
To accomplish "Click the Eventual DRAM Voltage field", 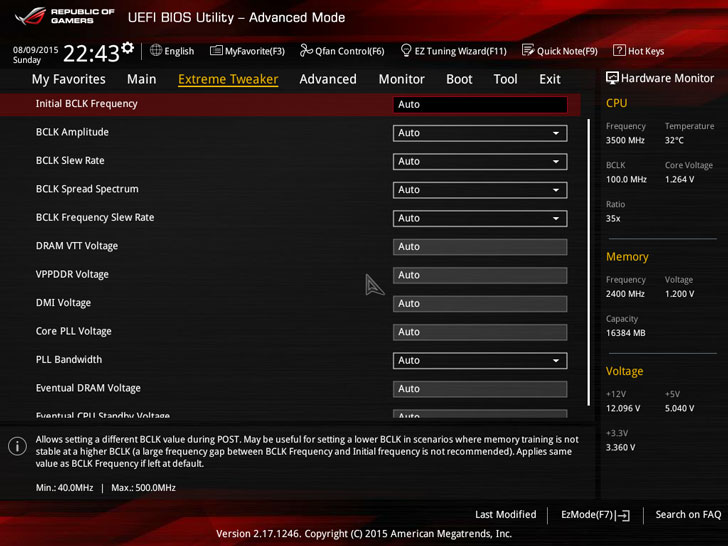I will click(480, 389).
